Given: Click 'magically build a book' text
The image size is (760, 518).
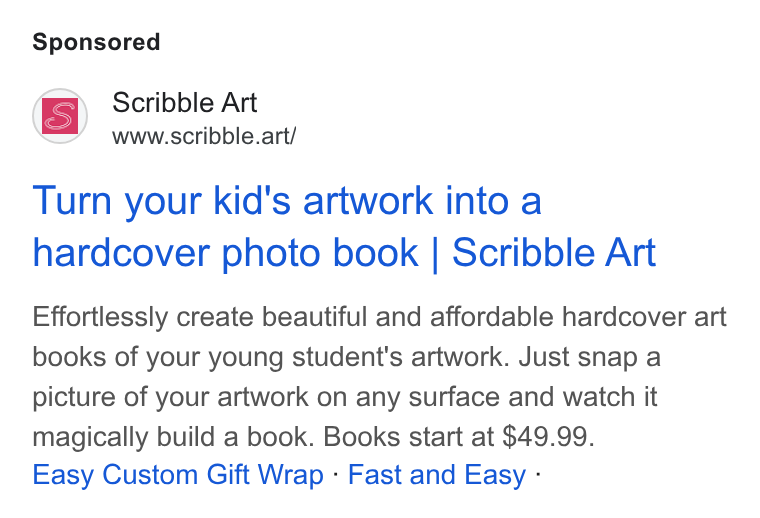Looking at the screenshot, I should point(173,437).
